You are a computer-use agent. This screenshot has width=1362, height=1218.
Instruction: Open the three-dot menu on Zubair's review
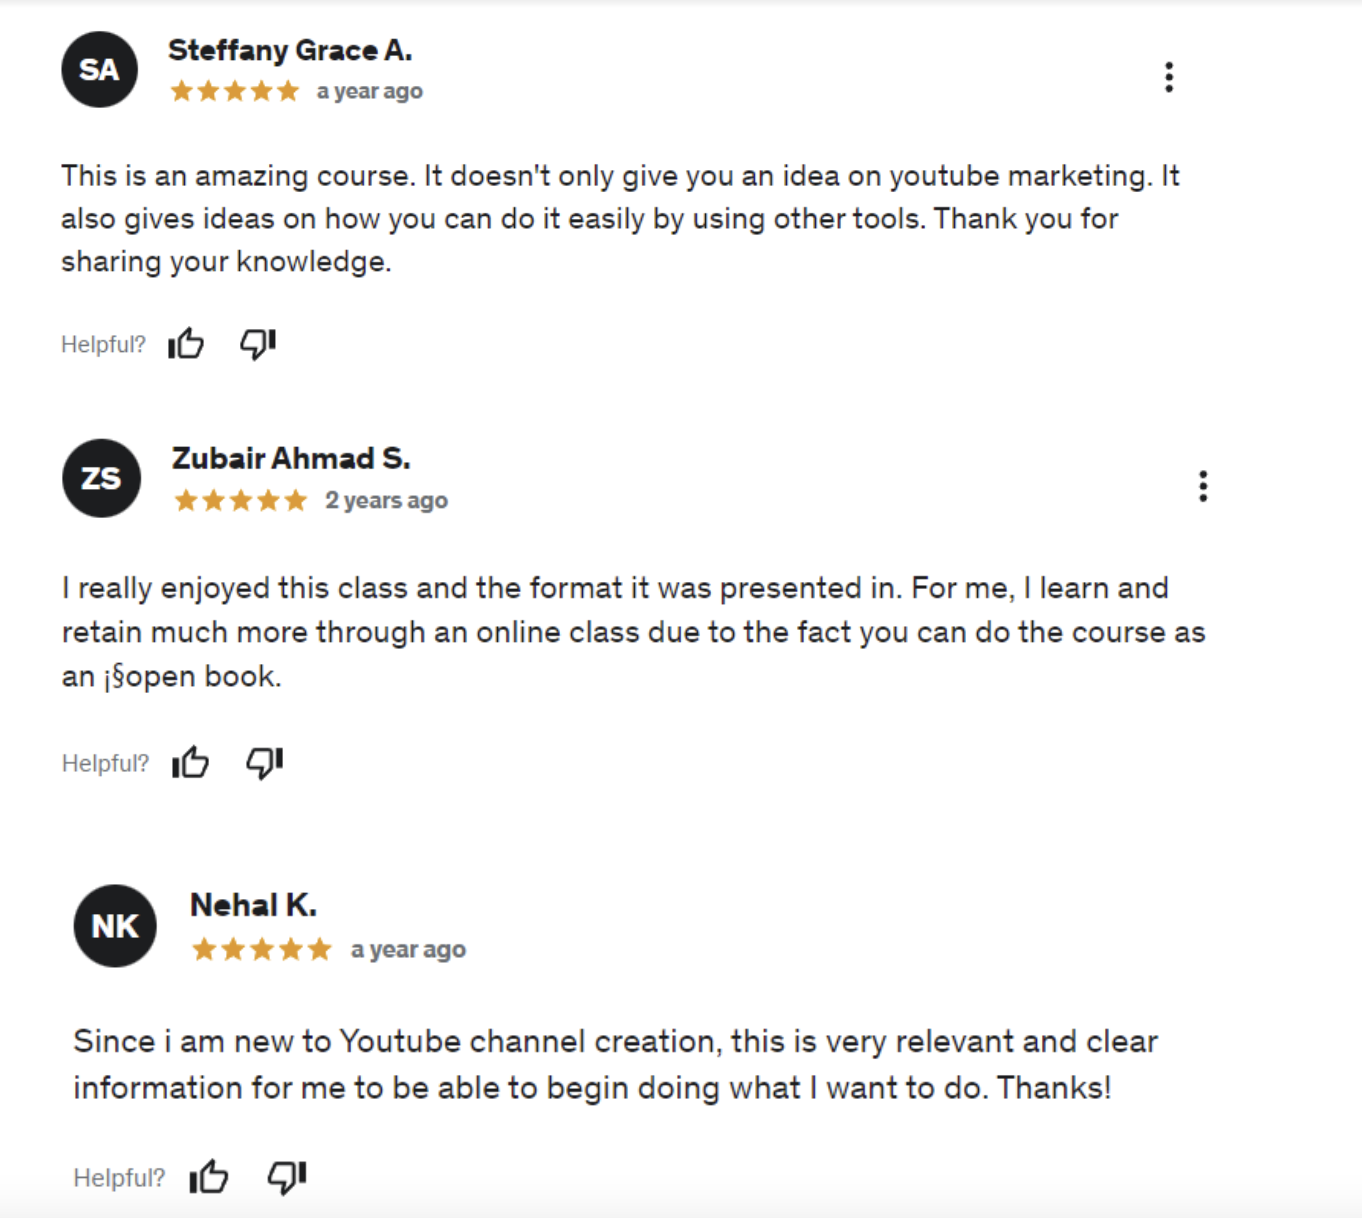click(1203, 486)
